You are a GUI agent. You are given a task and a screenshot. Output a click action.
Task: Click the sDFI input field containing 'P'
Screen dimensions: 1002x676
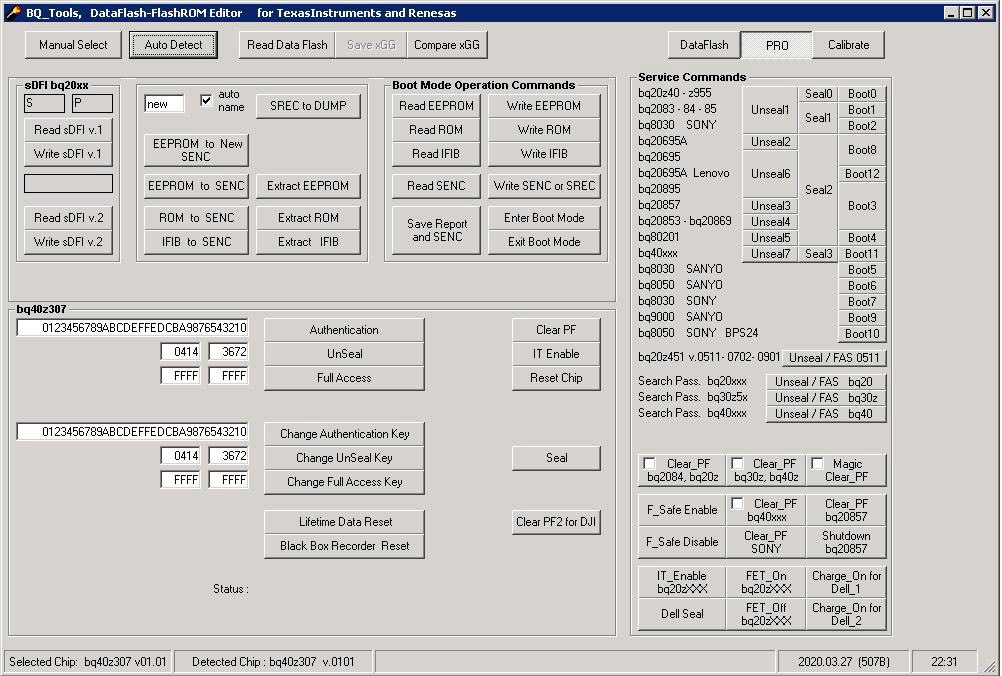[x=92, y=104]
